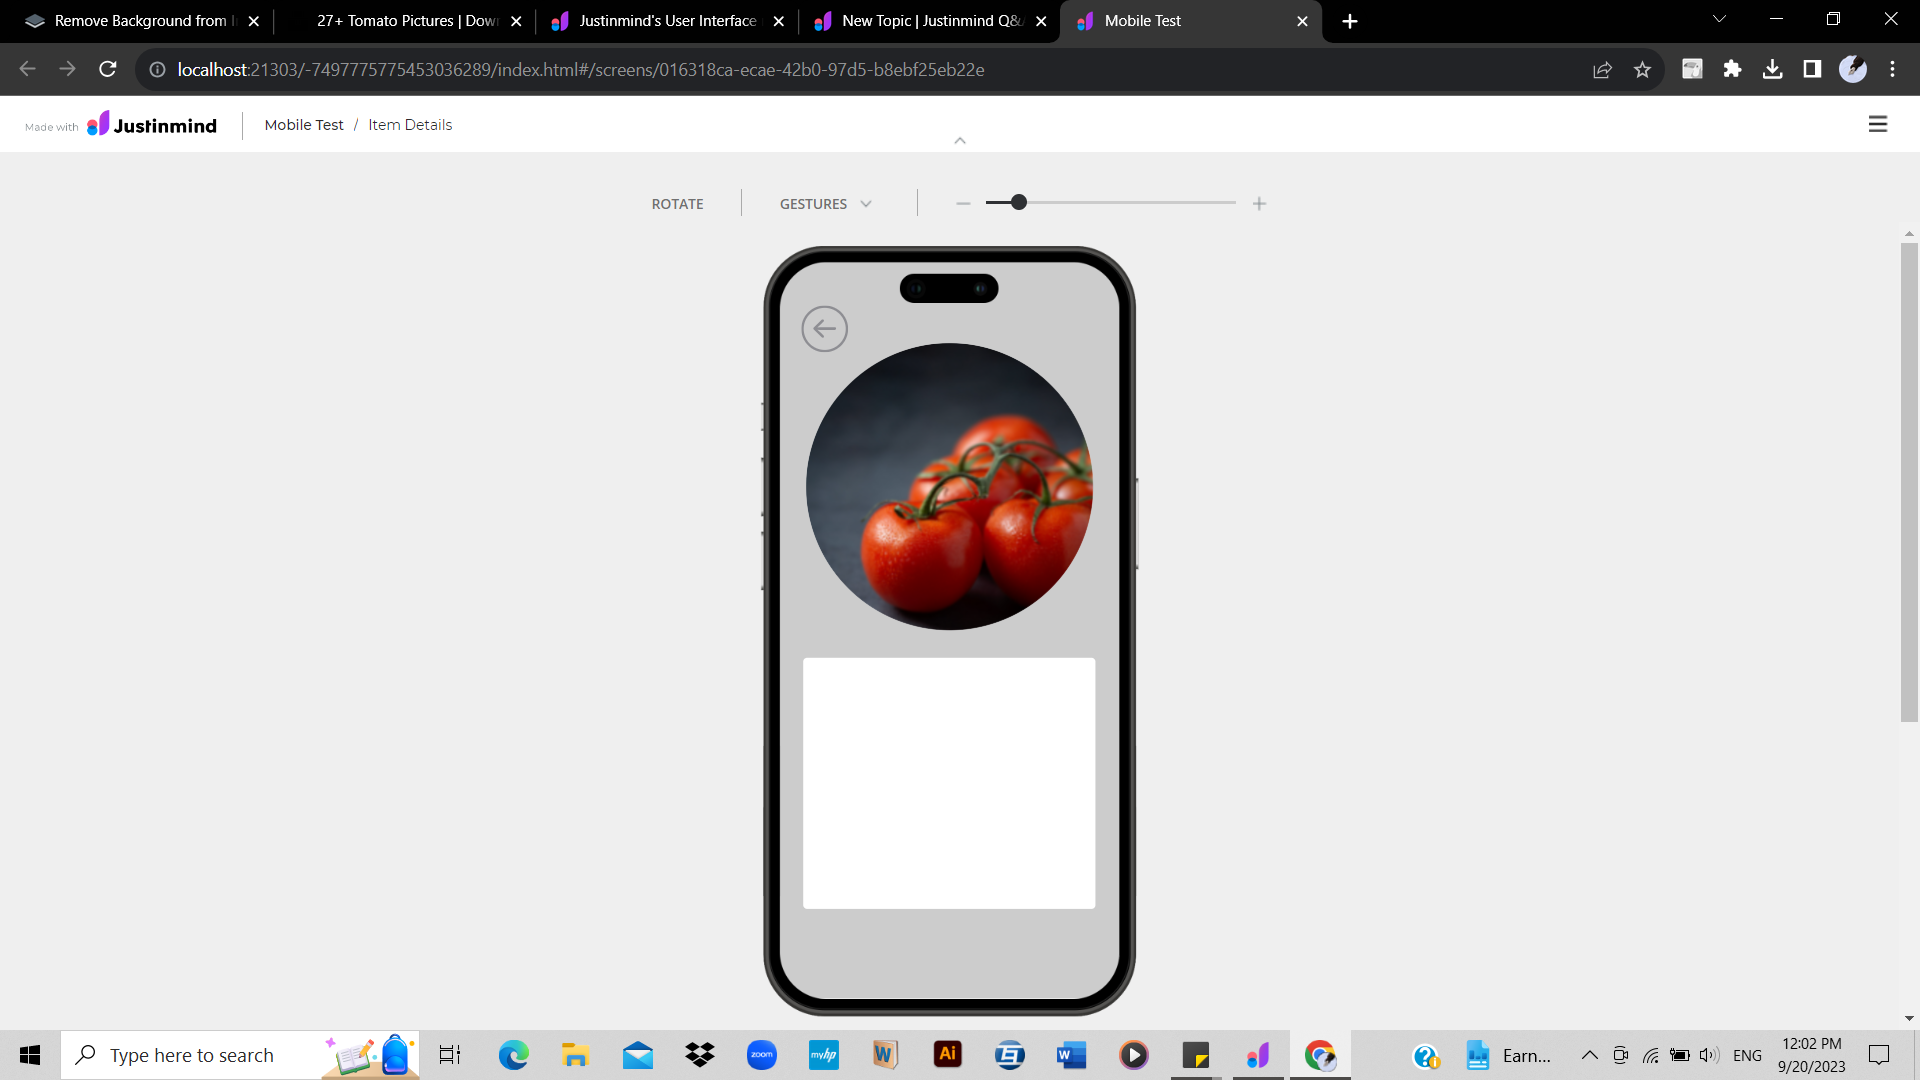Viewport: 1920px width, 1080px height.
Task: Expand the GESTURES dropdown
Action: click(826, 204)
